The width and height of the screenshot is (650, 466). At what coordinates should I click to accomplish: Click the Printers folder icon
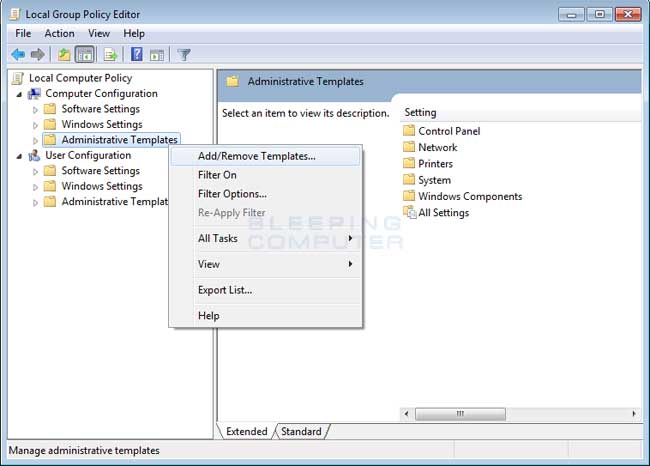409,163
